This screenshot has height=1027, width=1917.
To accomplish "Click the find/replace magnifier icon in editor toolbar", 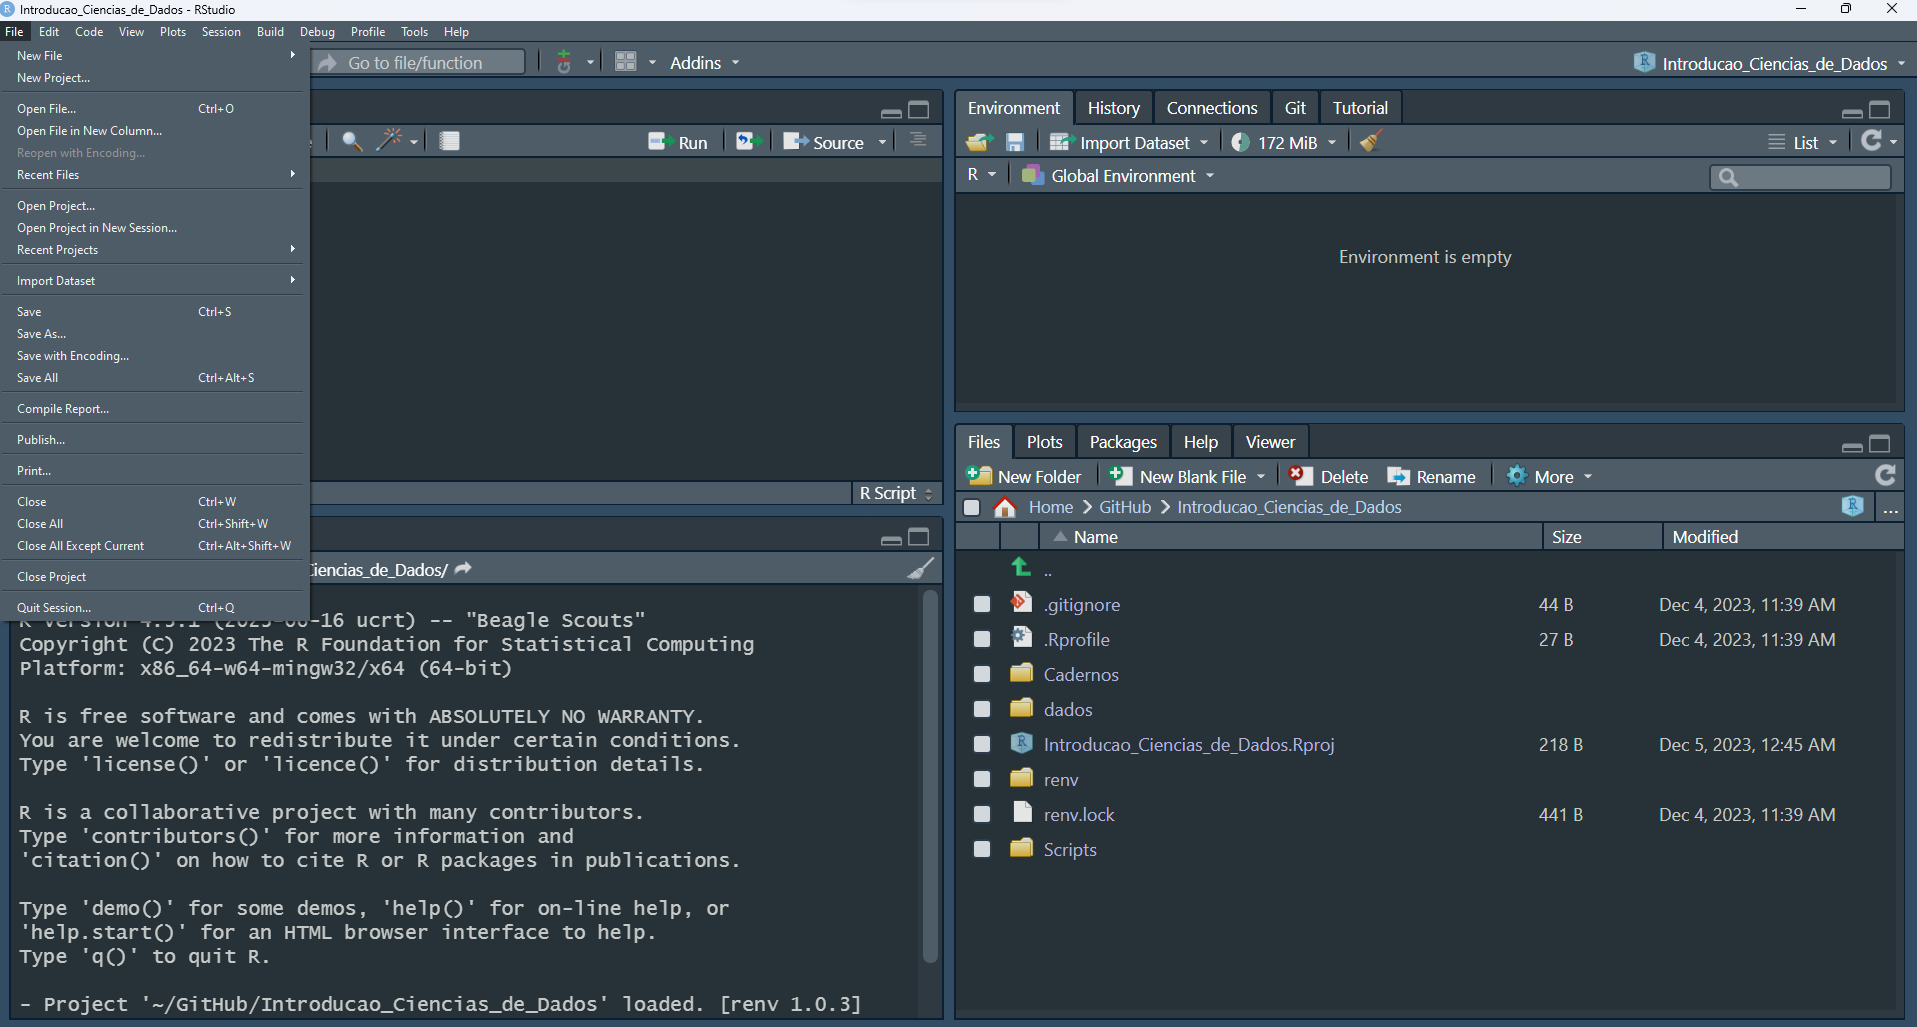I will pos(352,141).
